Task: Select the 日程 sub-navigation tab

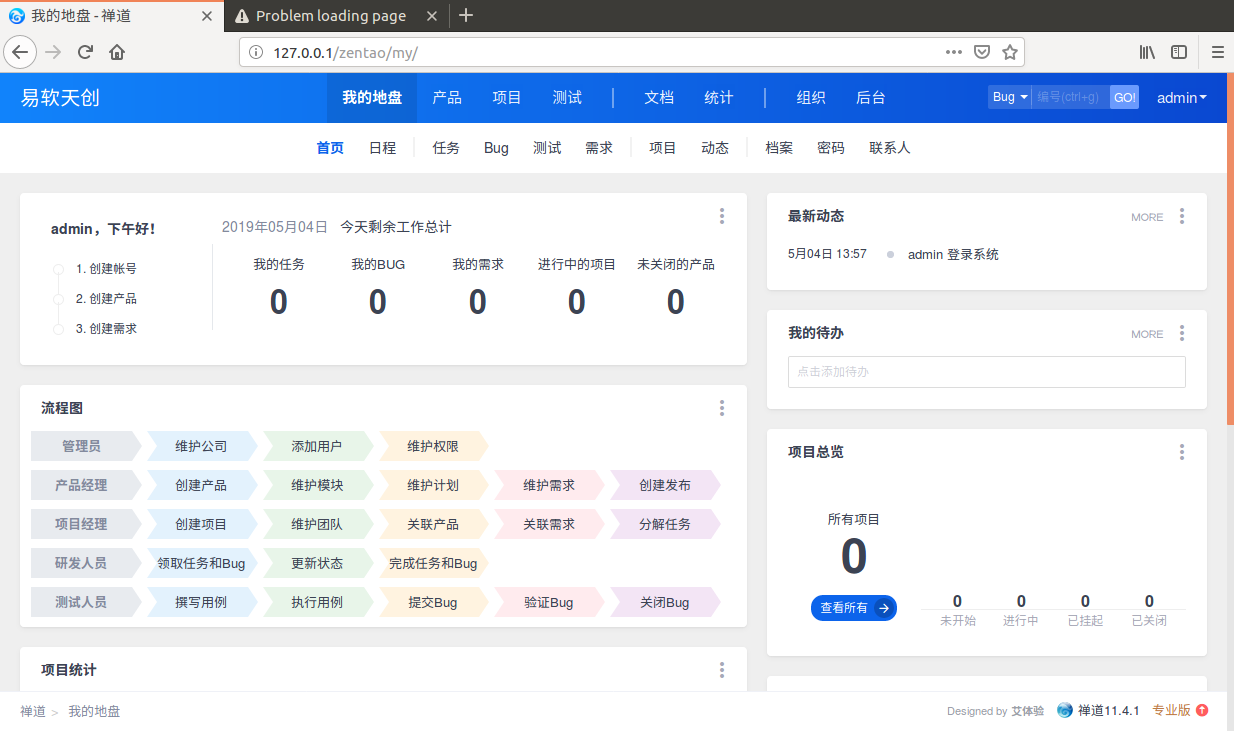Action: point(382,148)
